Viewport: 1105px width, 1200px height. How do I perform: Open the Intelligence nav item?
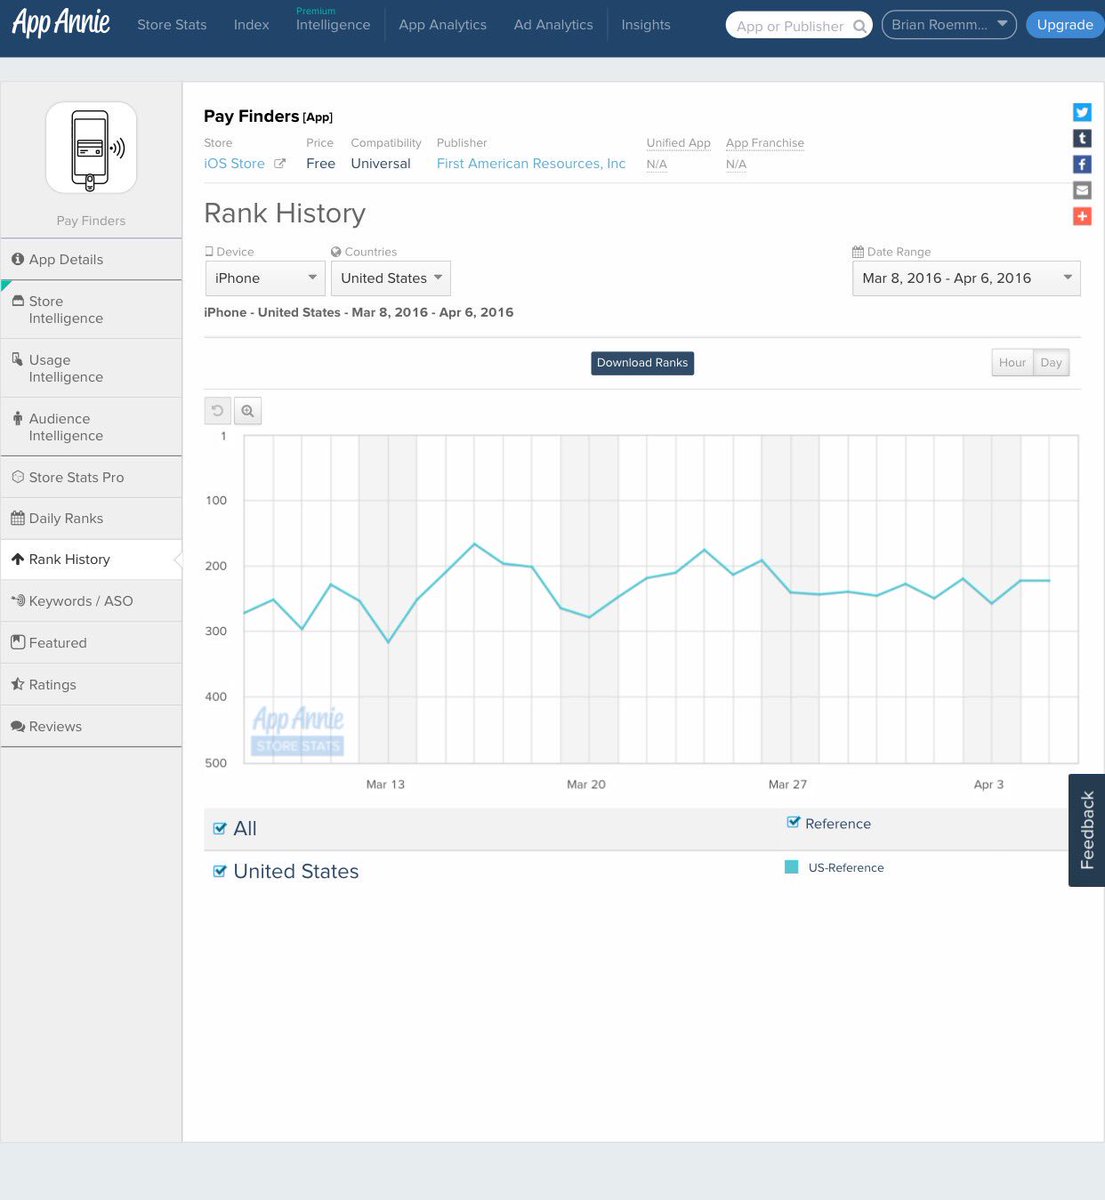point(333,25)
